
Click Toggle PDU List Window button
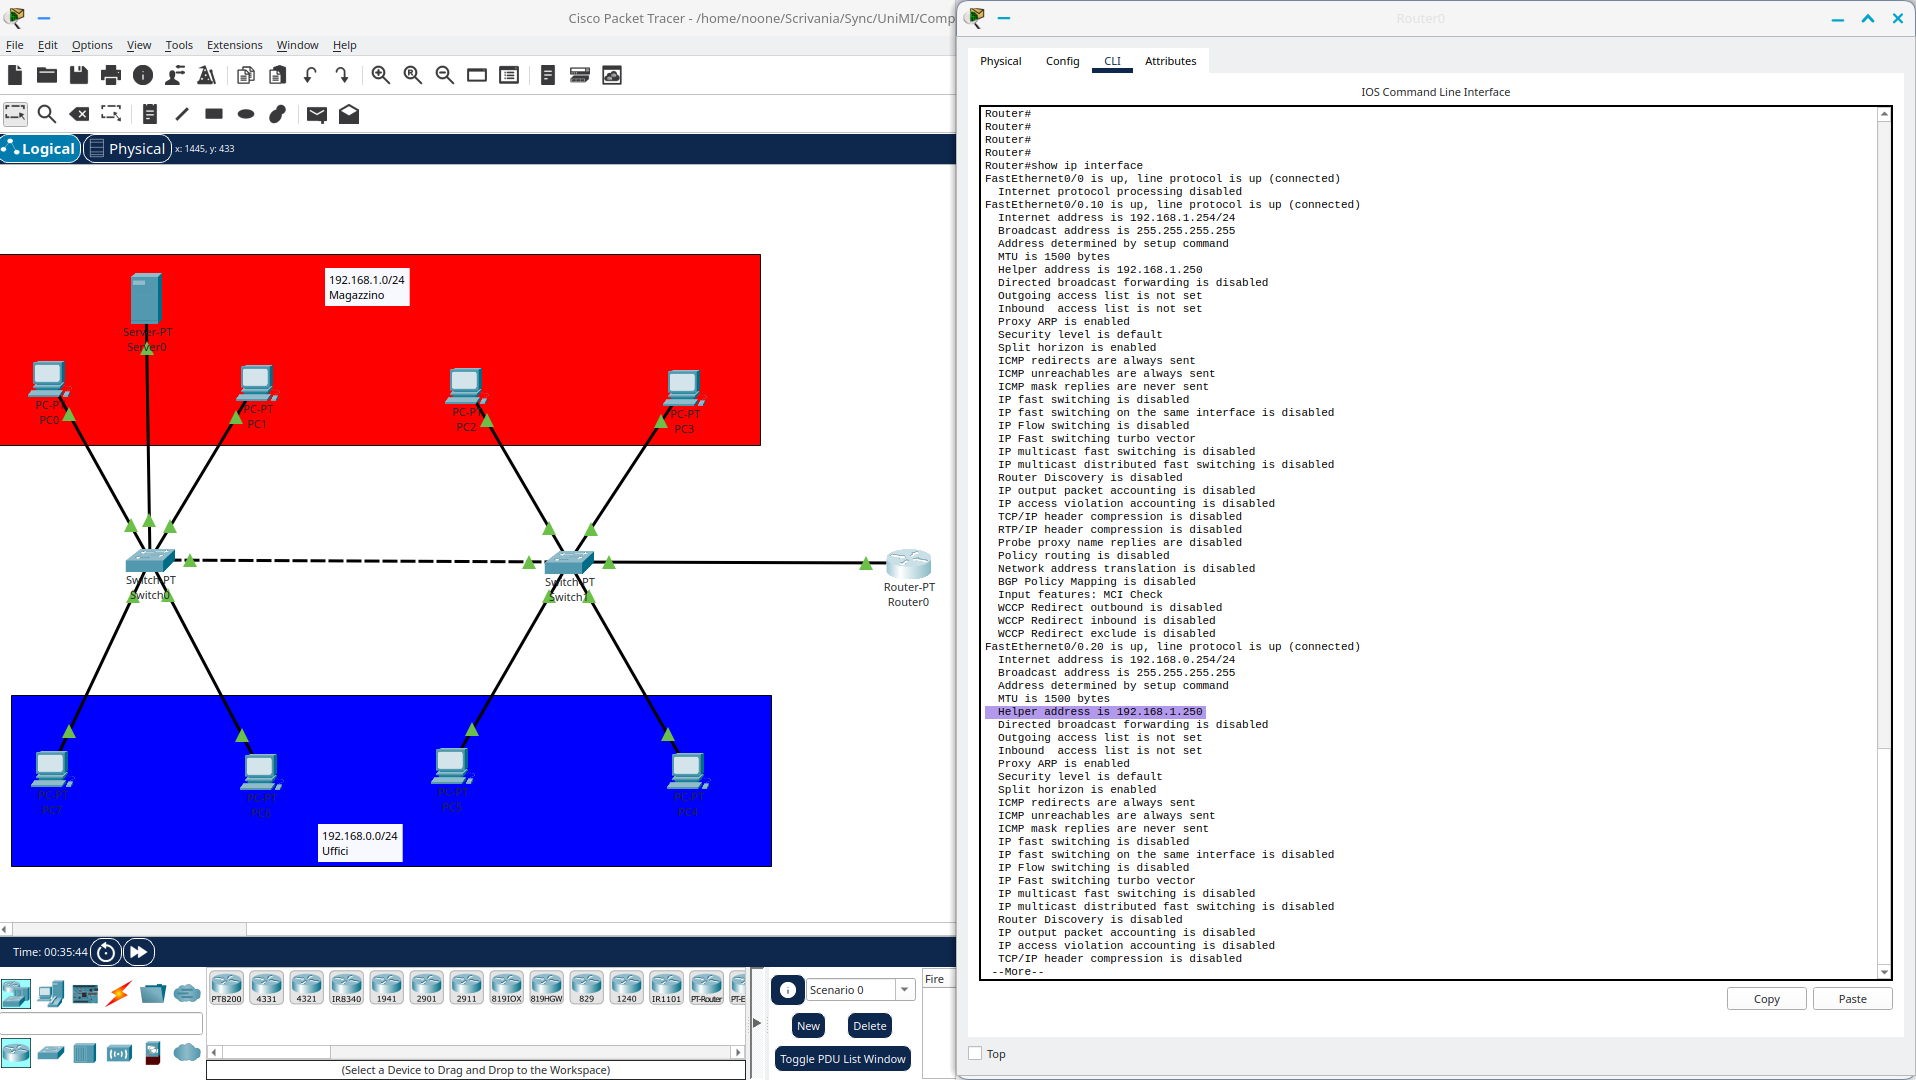coord(843,1059)
